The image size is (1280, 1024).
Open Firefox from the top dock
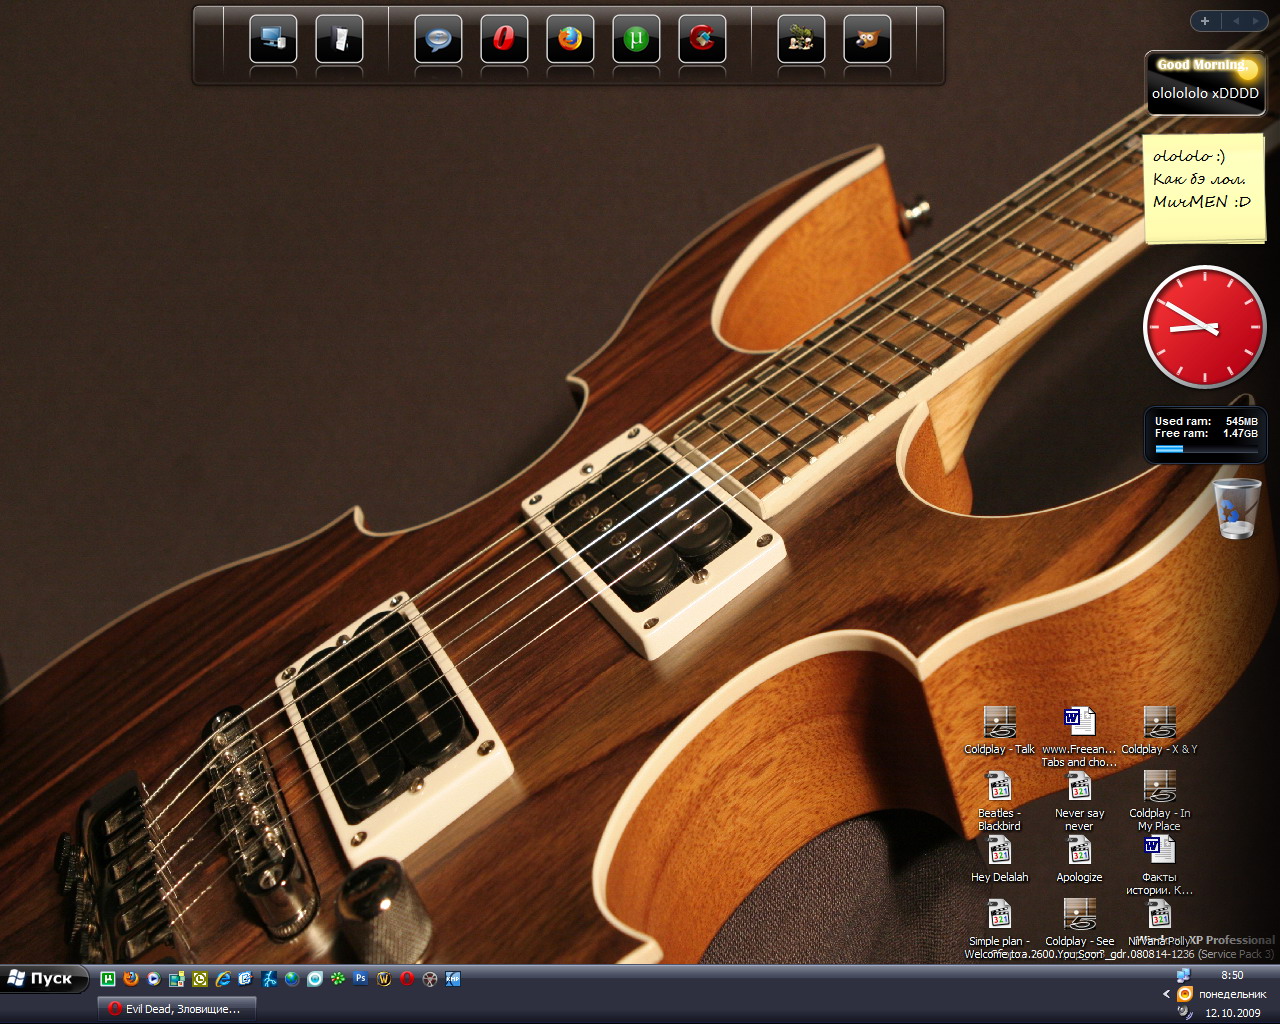point(570,40)
